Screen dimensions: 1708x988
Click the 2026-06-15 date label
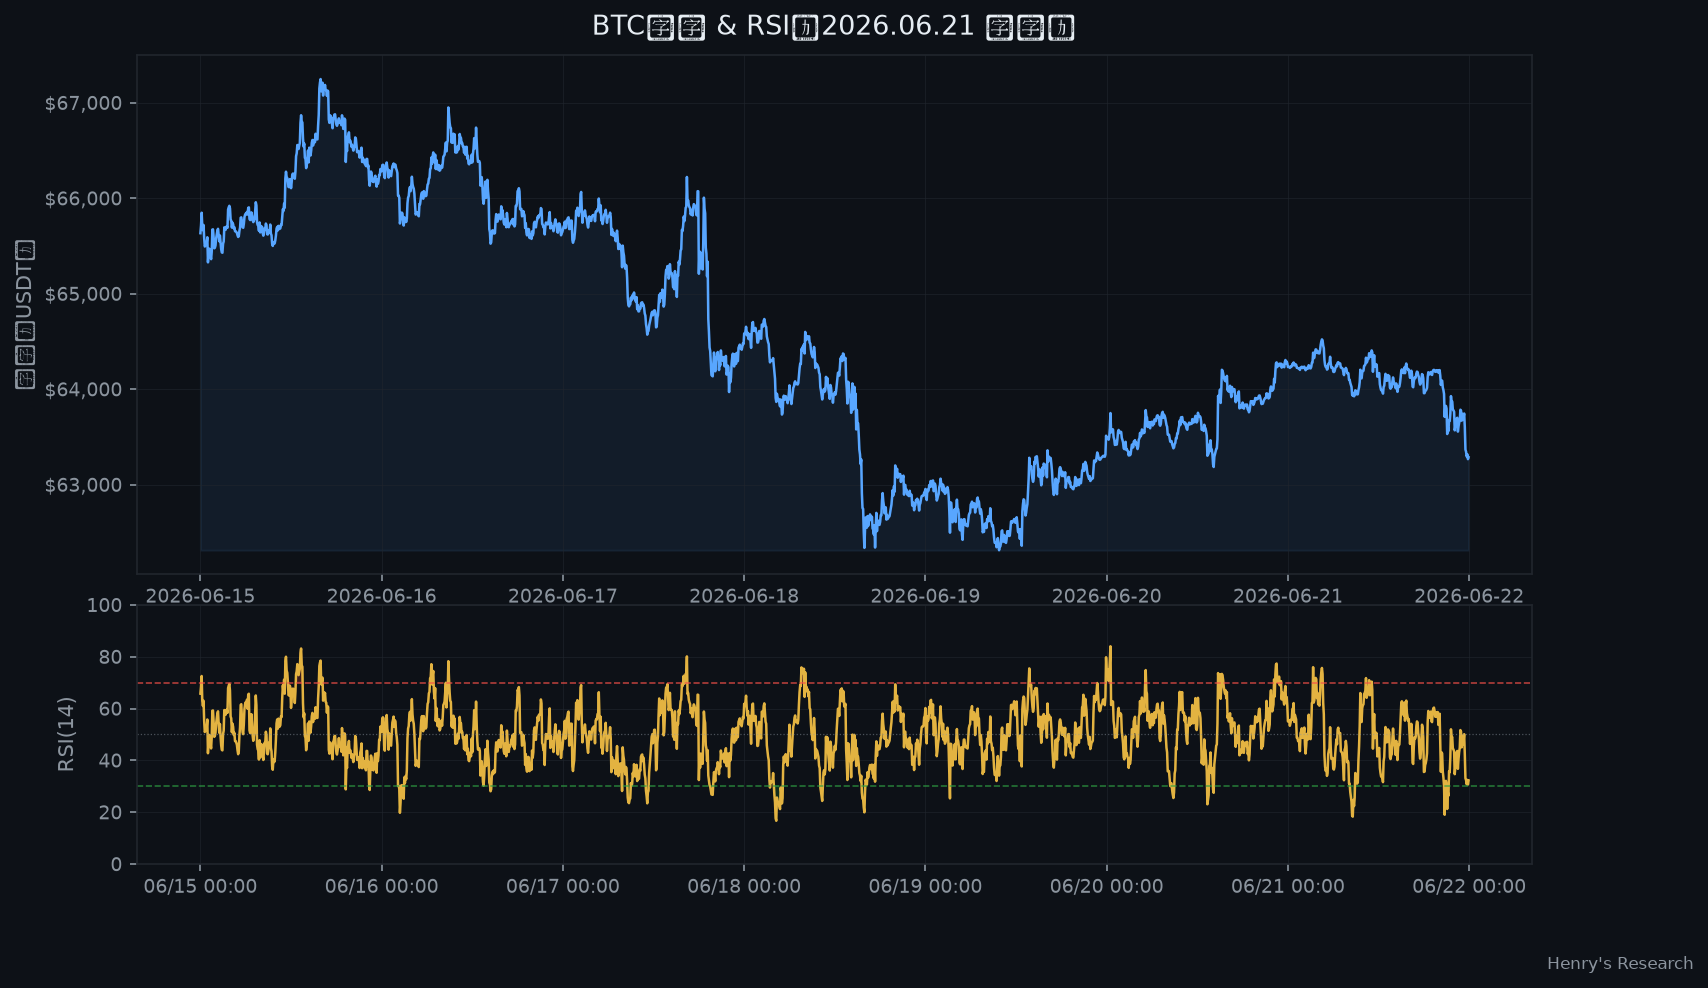200,596
